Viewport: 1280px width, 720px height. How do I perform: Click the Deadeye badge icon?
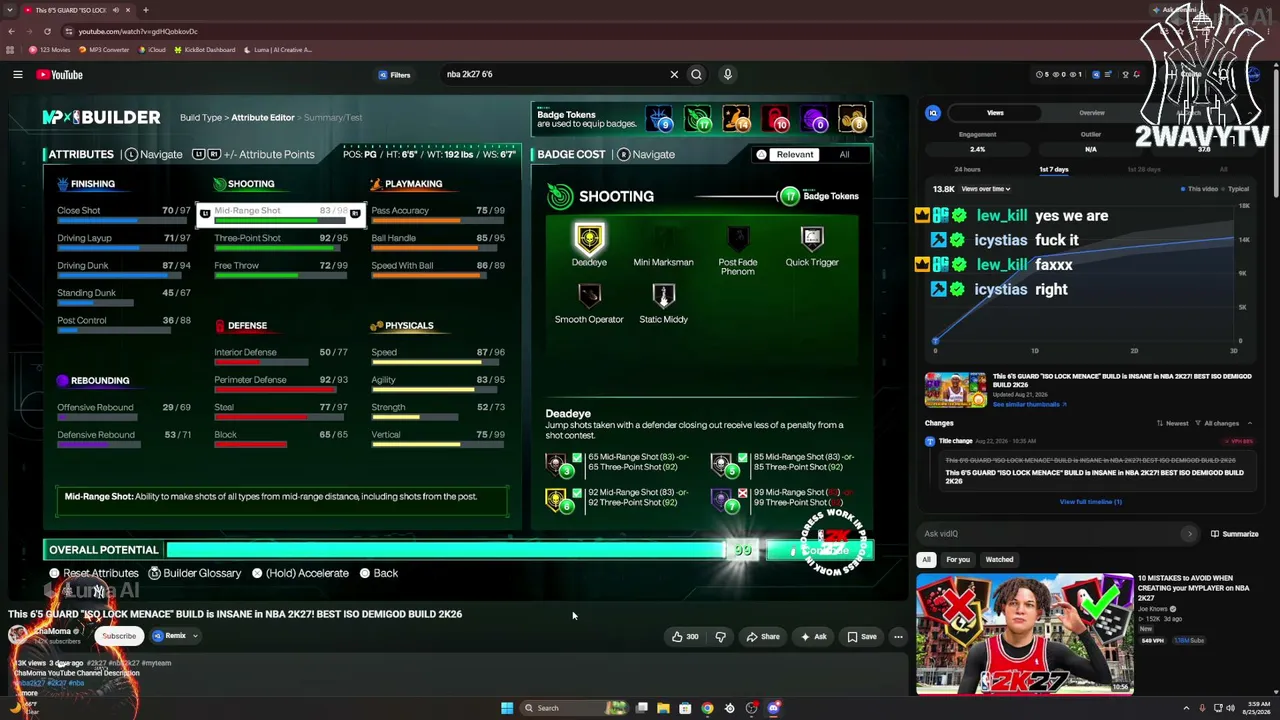[589, 239]
